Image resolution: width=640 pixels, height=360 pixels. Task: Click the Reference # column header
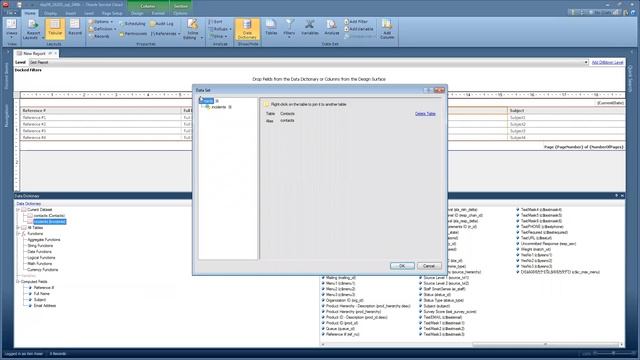(x=101, y=111)
